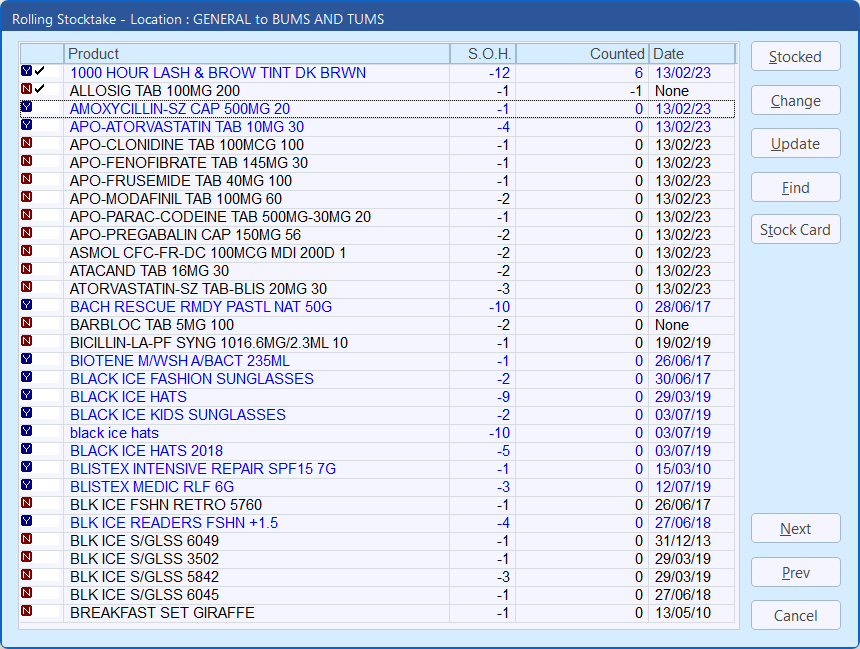Sort list by Product column header
Screen dimensions: 860x649
tap(256, 54)
